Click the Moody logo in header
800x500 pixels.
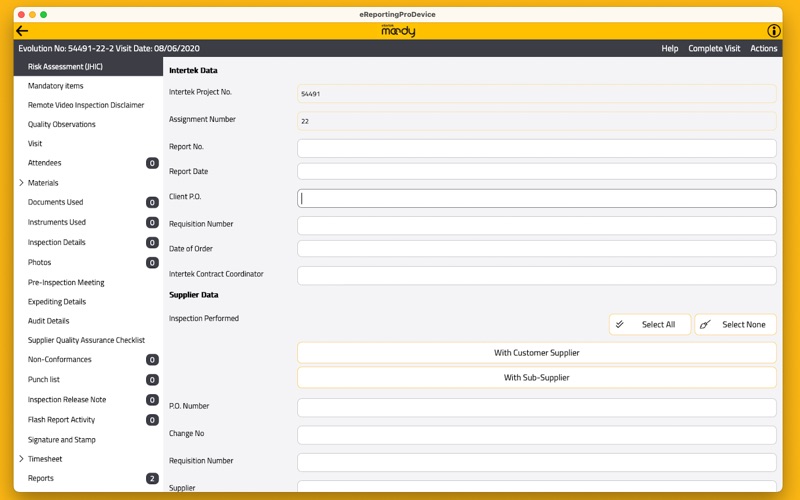coord(398,31)
